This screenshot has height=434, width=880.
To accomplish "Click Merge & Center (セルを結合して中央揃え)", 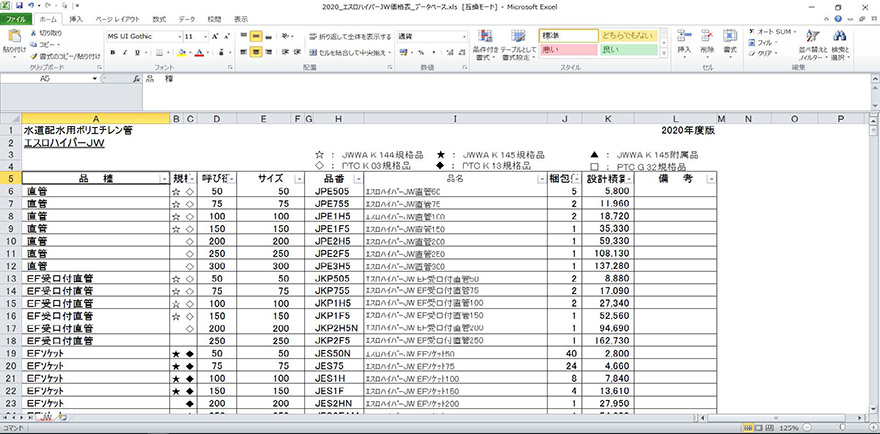I will [x=349, y=52].
